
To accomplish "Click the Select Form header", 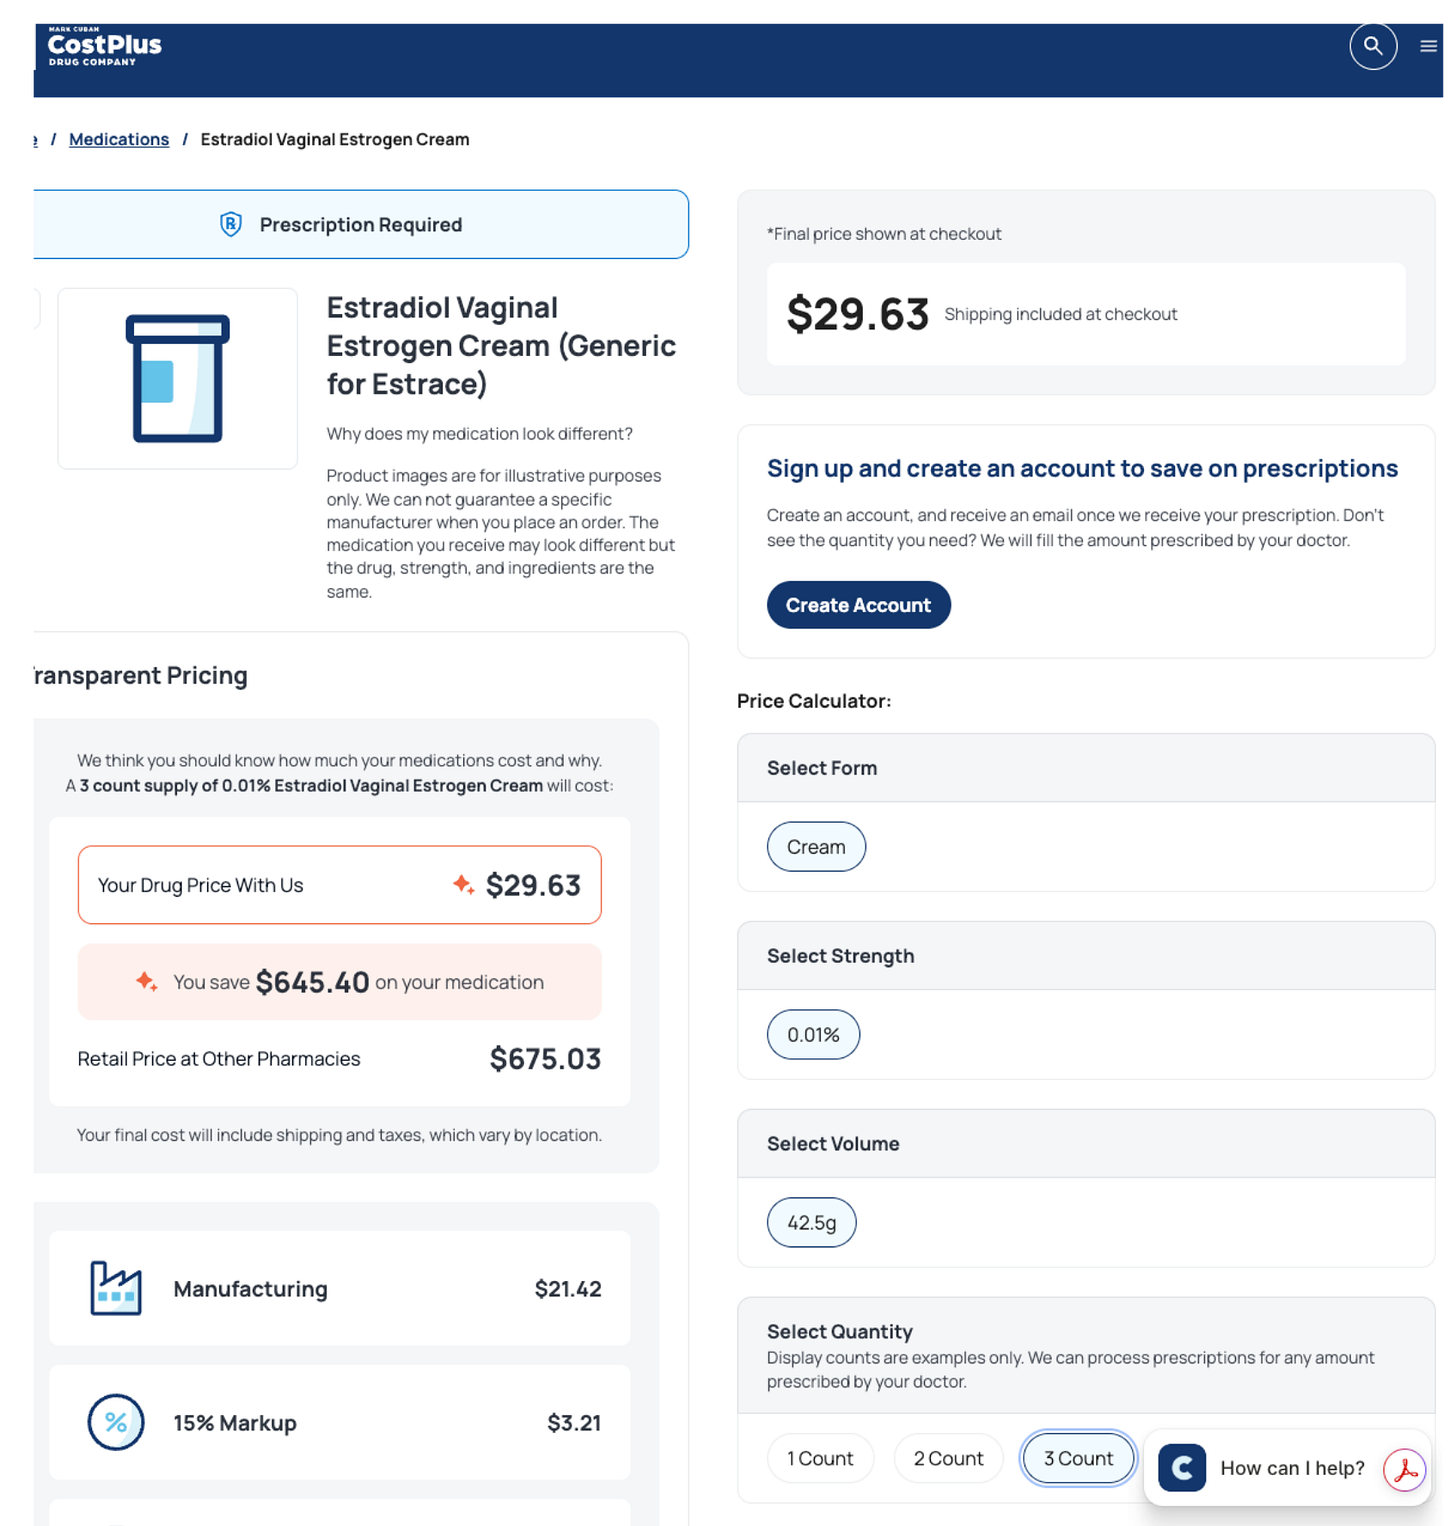I will click(x=1086, y=768).
